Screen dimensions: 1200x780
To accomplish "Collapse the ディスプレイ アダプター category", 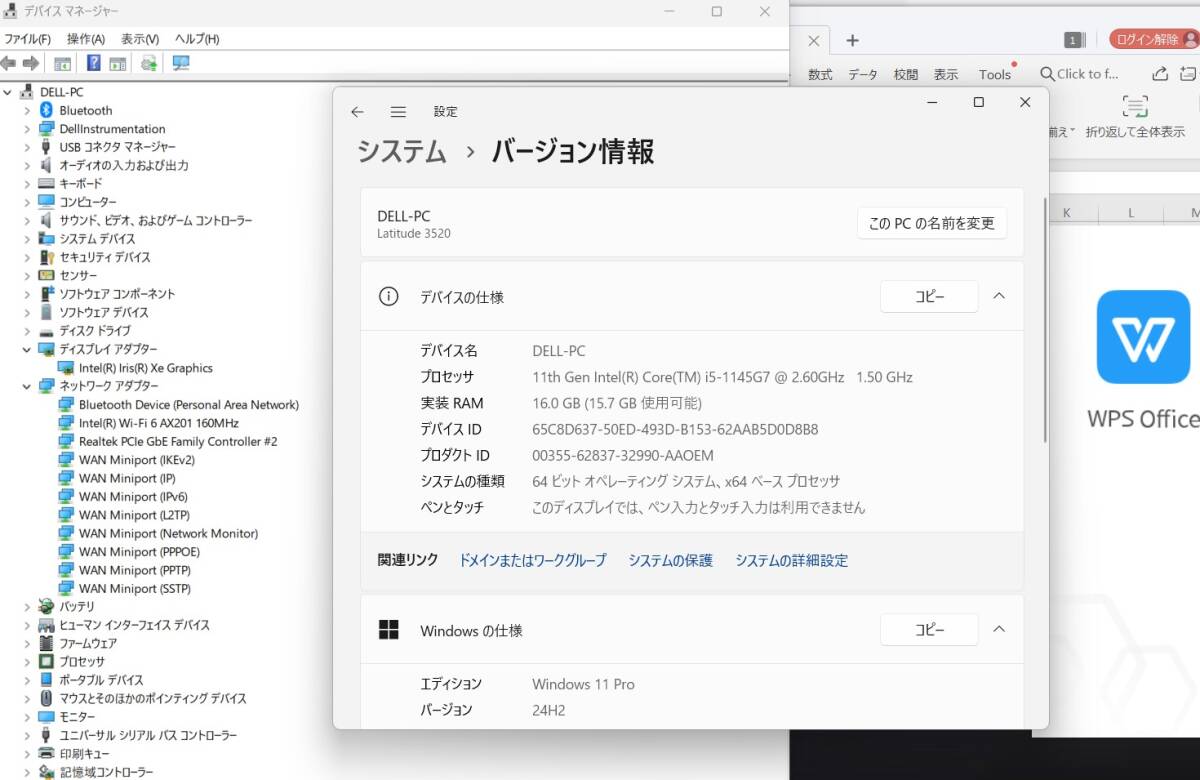I will pos(27,349).
